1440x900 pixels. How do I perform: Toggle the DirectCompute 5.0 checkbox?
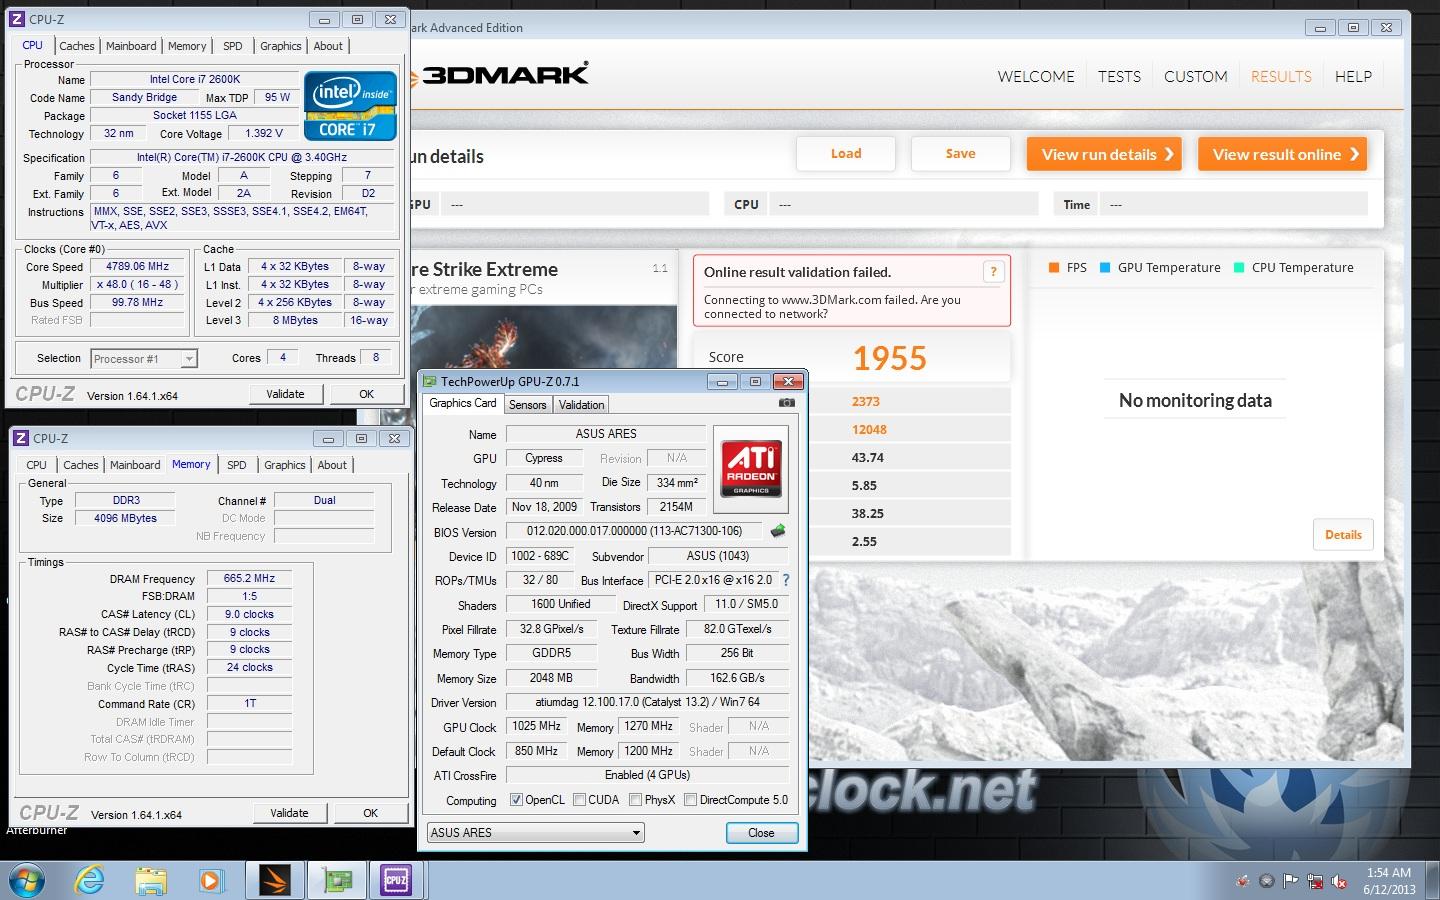pos(690,800)
